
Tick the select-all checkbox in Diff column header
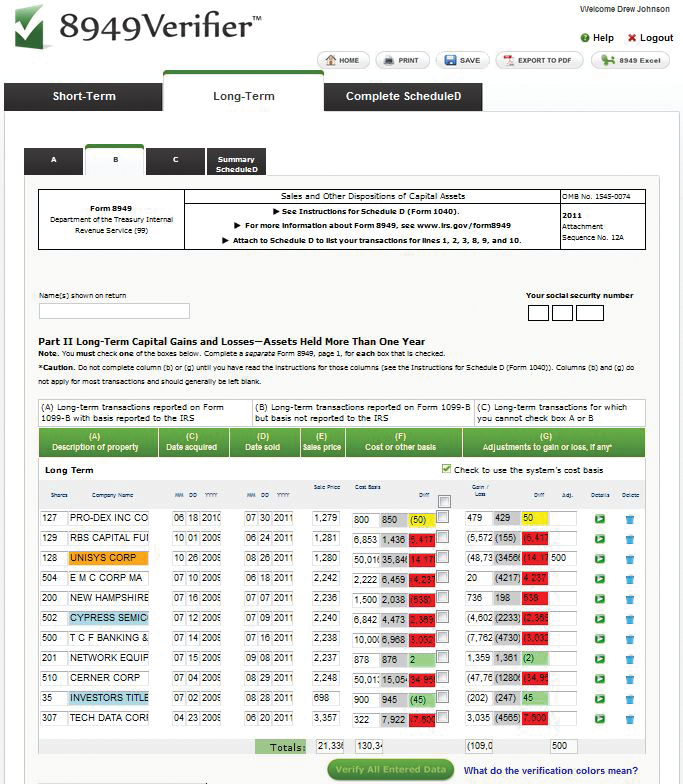(444, 502)
